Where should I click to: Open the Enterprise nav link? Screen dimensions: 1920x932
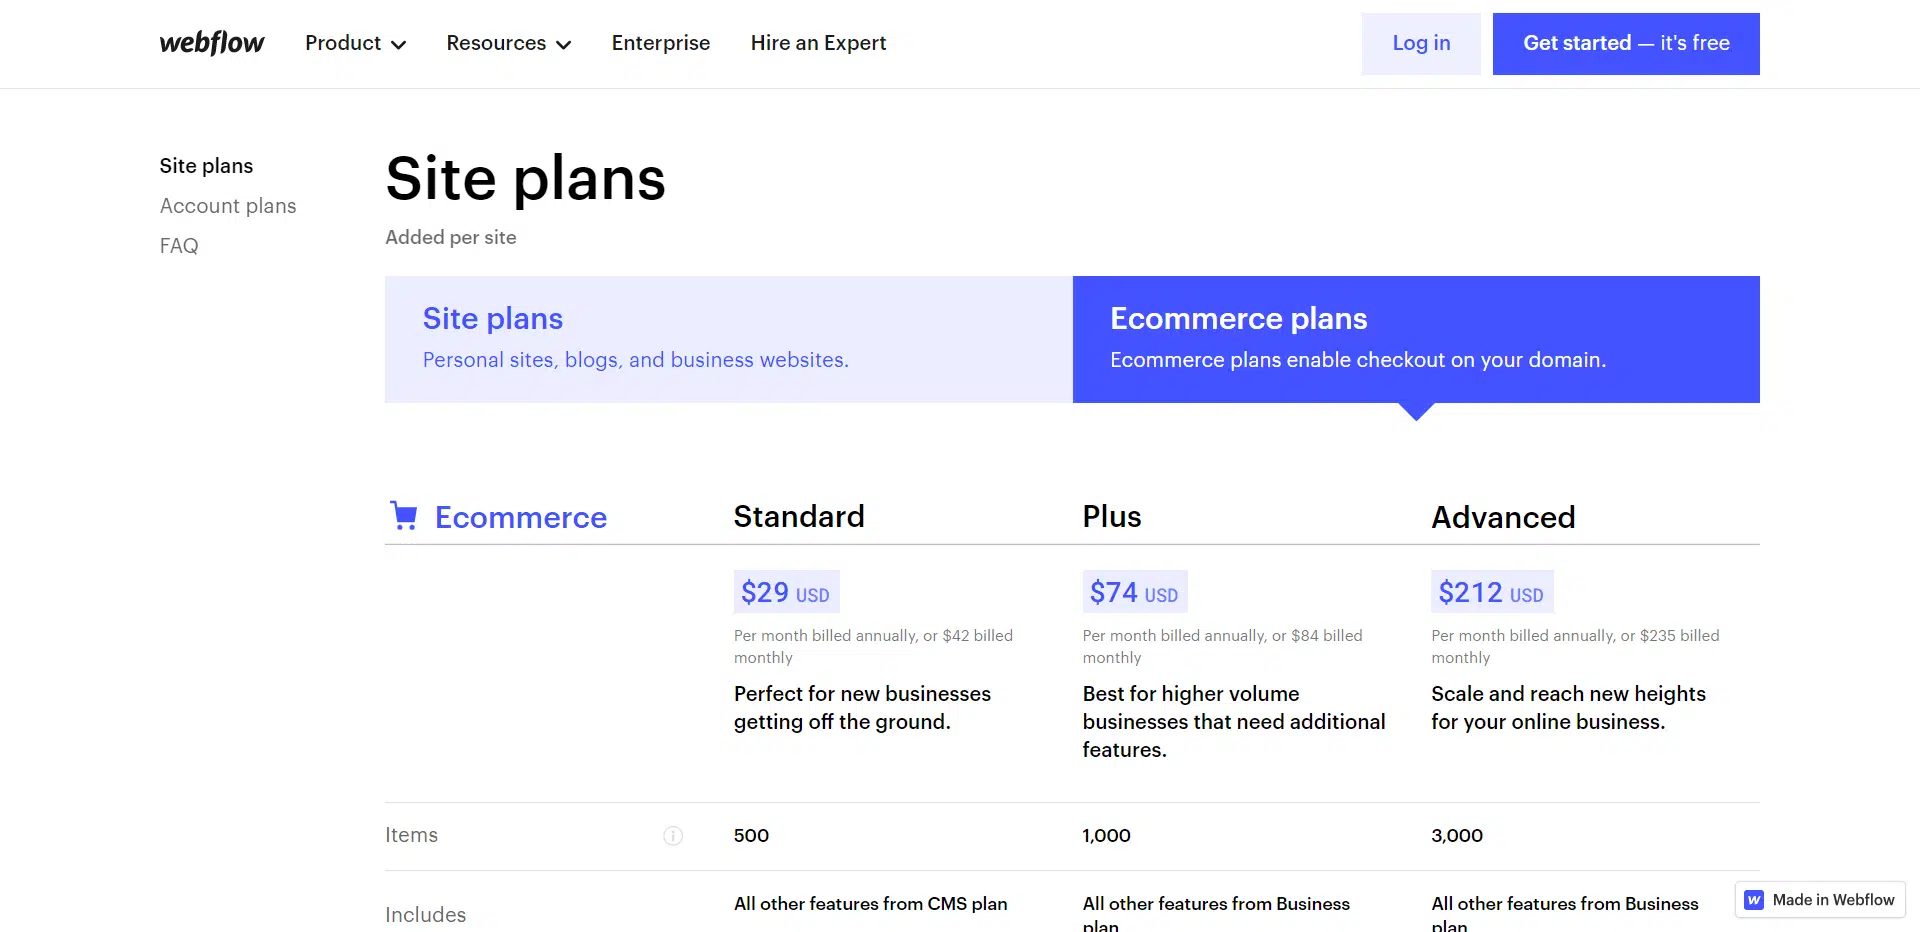(x=661, y=43)
